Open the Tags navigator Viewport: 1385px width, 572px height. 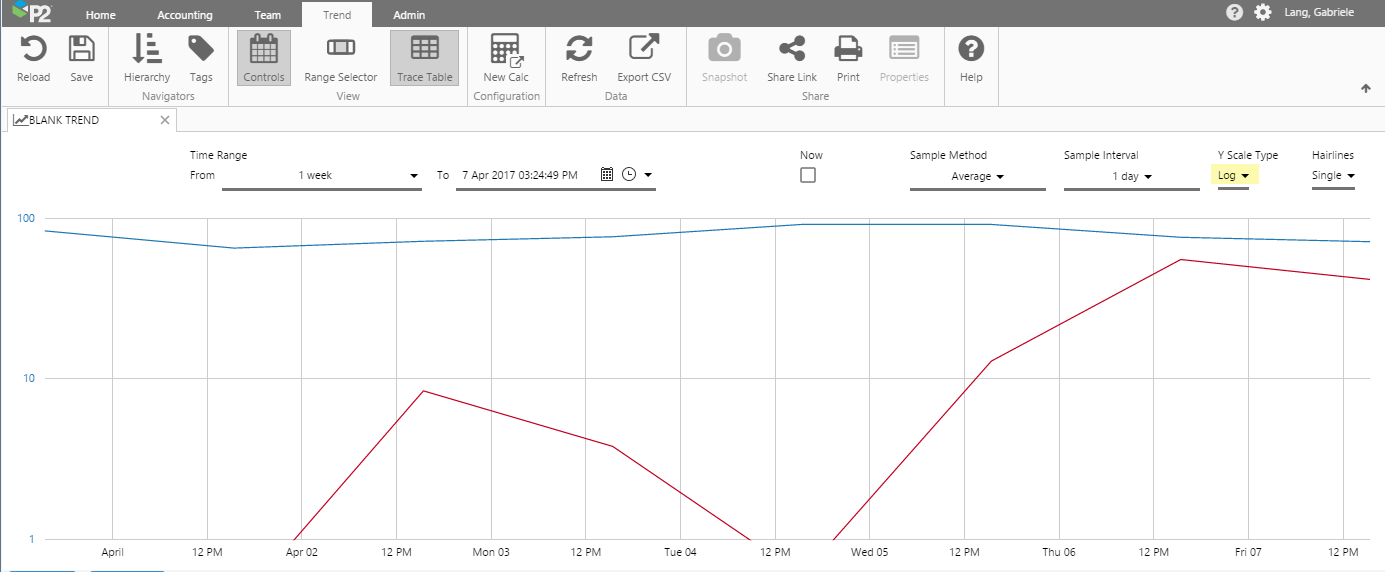(x=201, y=58)
